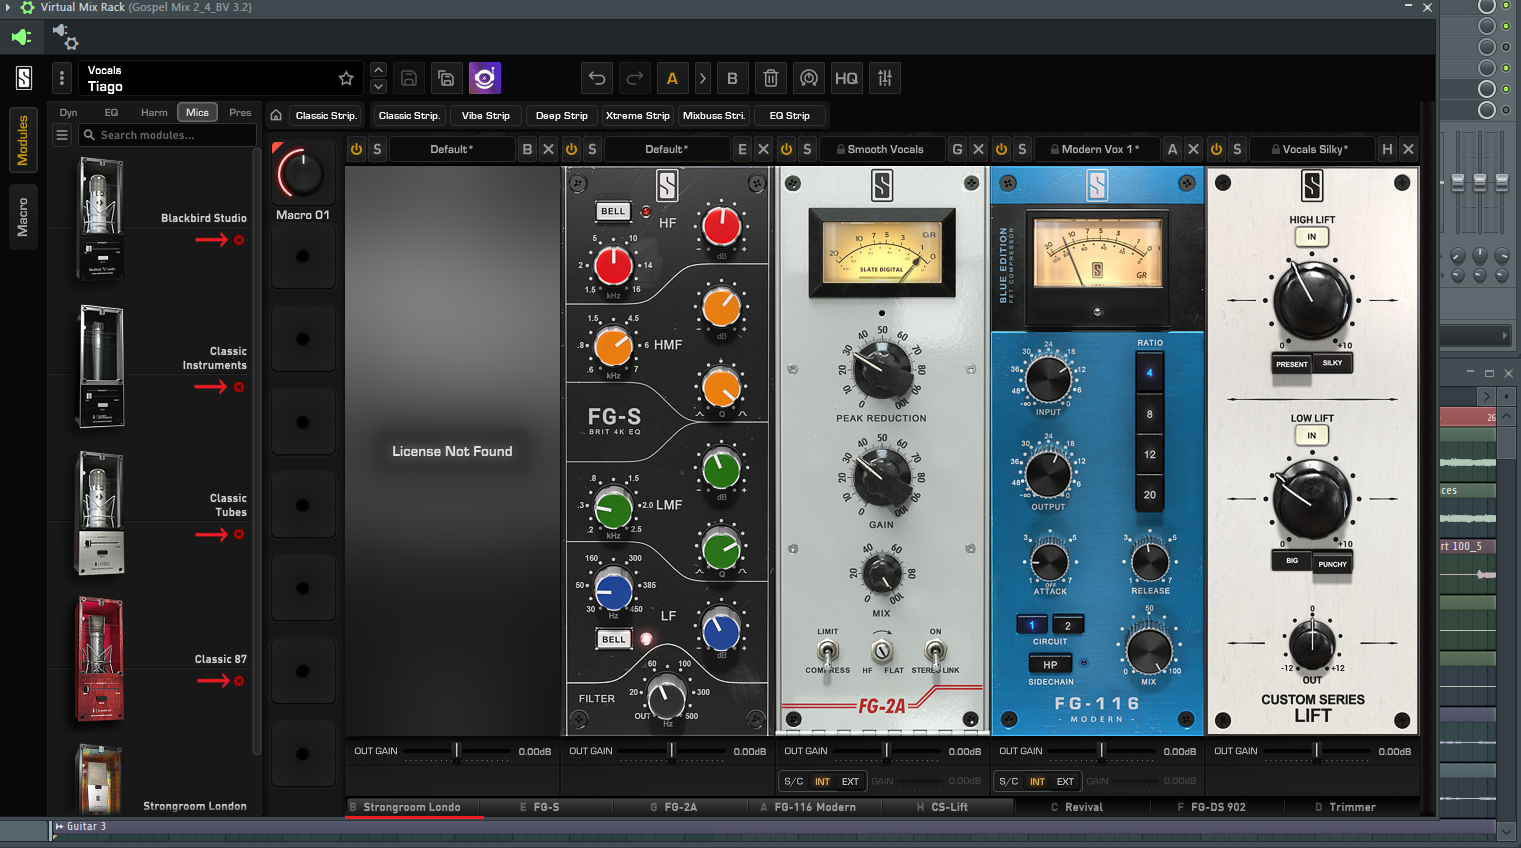Screen dimensions: 1521x848
Task: Switch to the Dyn modules tab
Action: coord(68,112)
